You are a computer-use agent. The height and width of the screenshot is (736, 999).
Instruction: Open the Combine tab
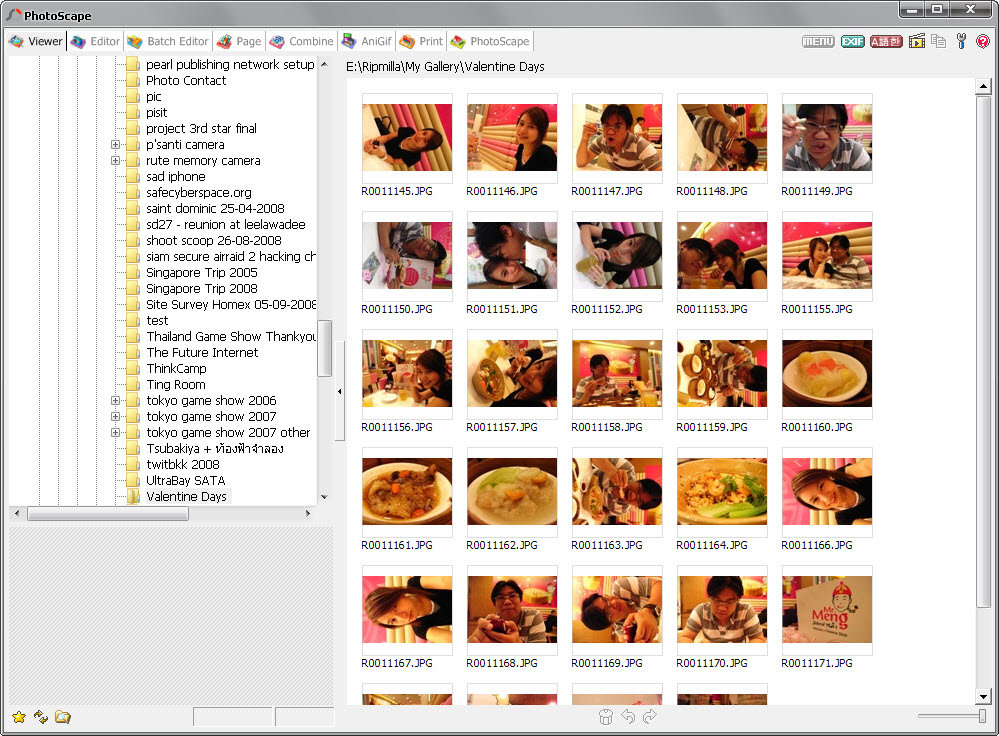pos(302,41)
